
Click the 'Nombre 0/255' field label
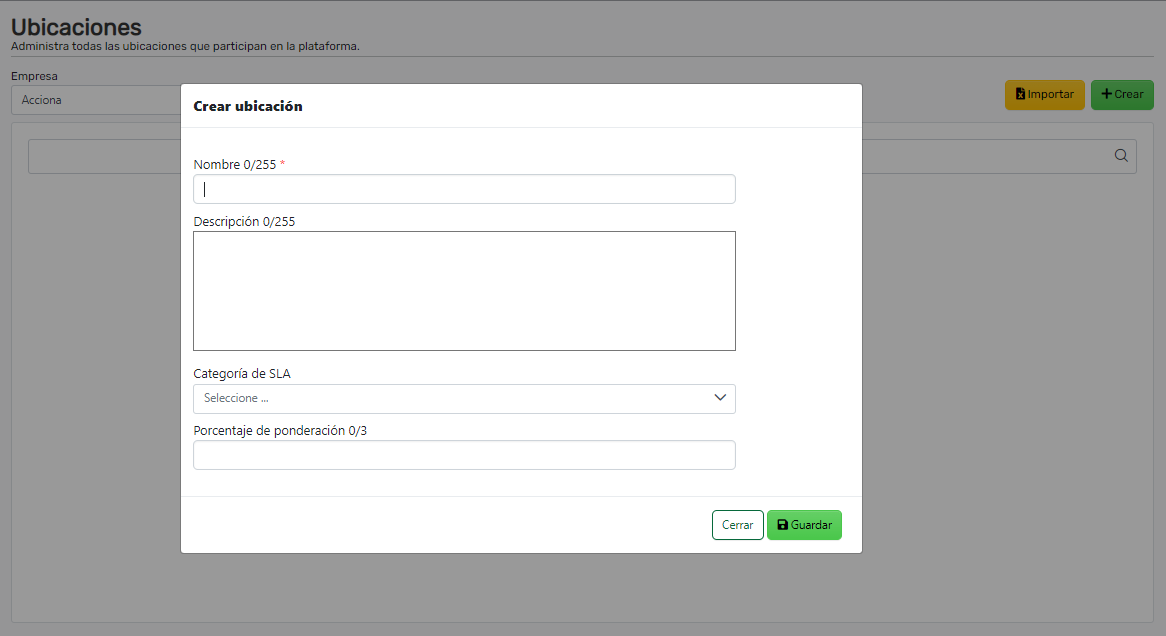point(234,165)
